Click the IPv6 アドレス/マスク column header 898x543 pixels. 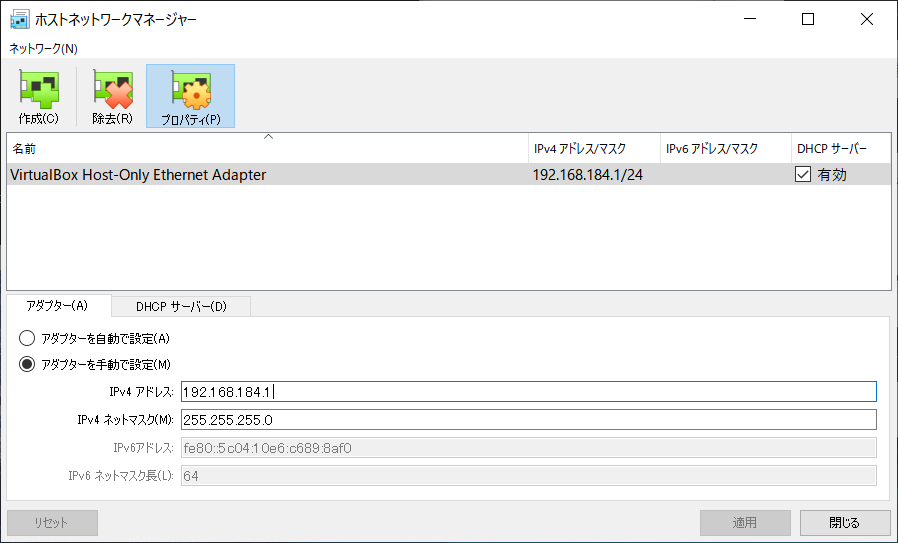(x=726, y=148)
